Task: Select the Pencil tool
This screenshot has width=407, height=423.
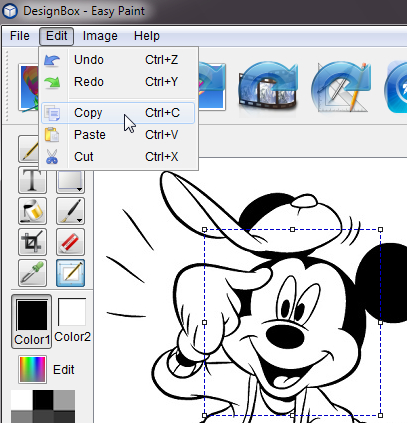Action: [29, 149]
